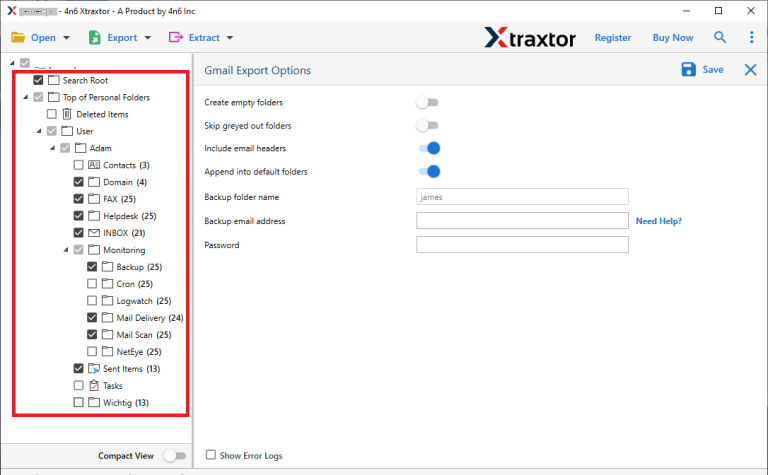
Task: Click the Export menu label
Action: pyautogui.click(x=122, y=38)
